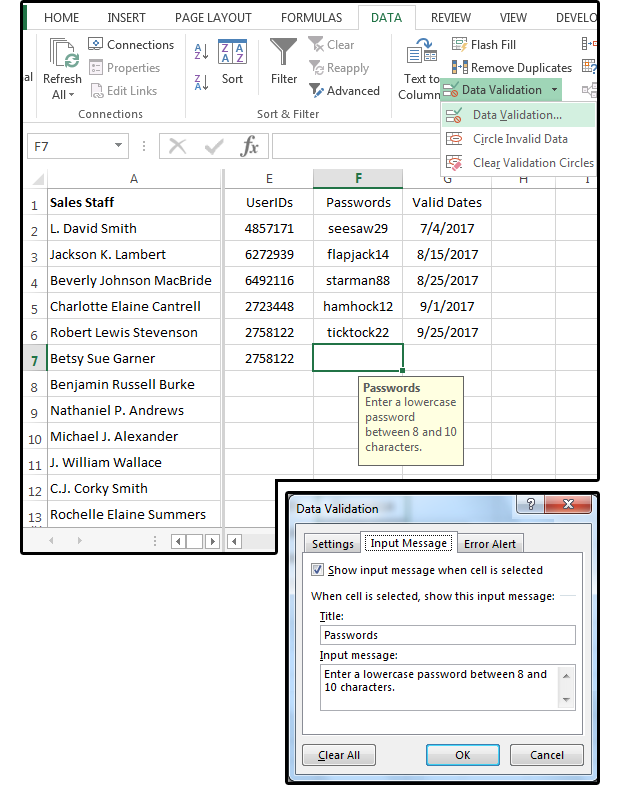Click the formula bar enter checkmark
Image resolution: width=620 pixels, height=794 pixels.
(x=214, y=147)
